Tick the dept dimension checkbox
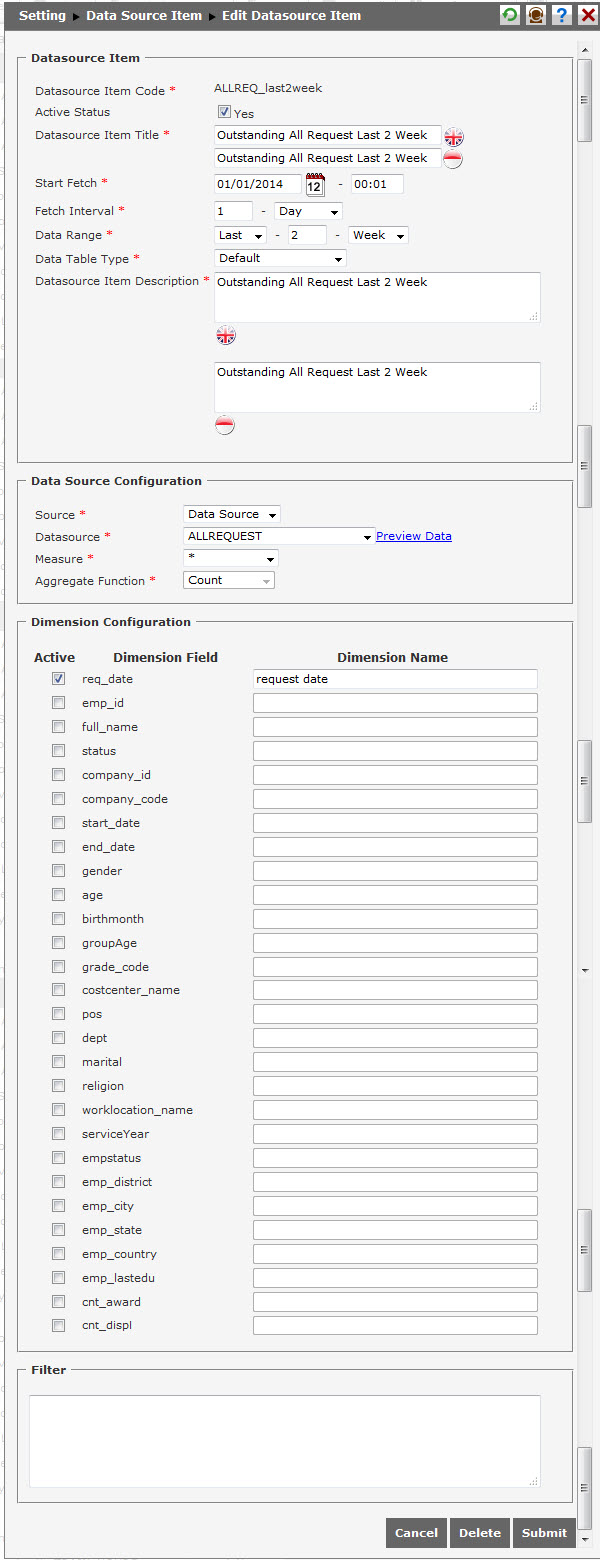Screen dimensions: 600x1560 click(x=58, y=1038)
